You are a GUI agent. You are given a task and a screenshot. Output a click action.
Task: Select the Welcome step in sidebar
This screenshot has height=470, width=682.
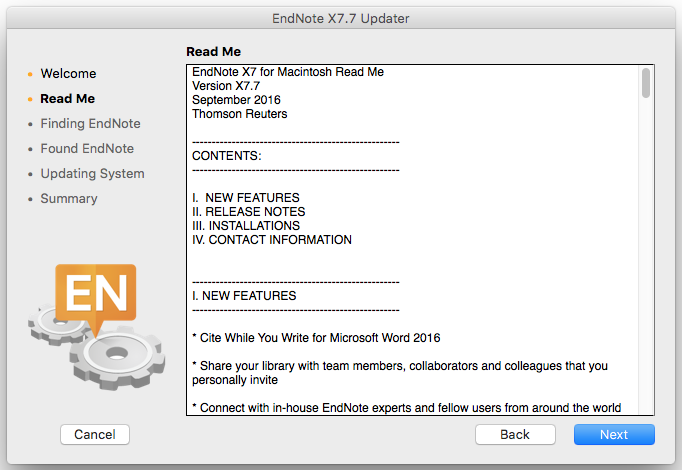pos(68,74)
